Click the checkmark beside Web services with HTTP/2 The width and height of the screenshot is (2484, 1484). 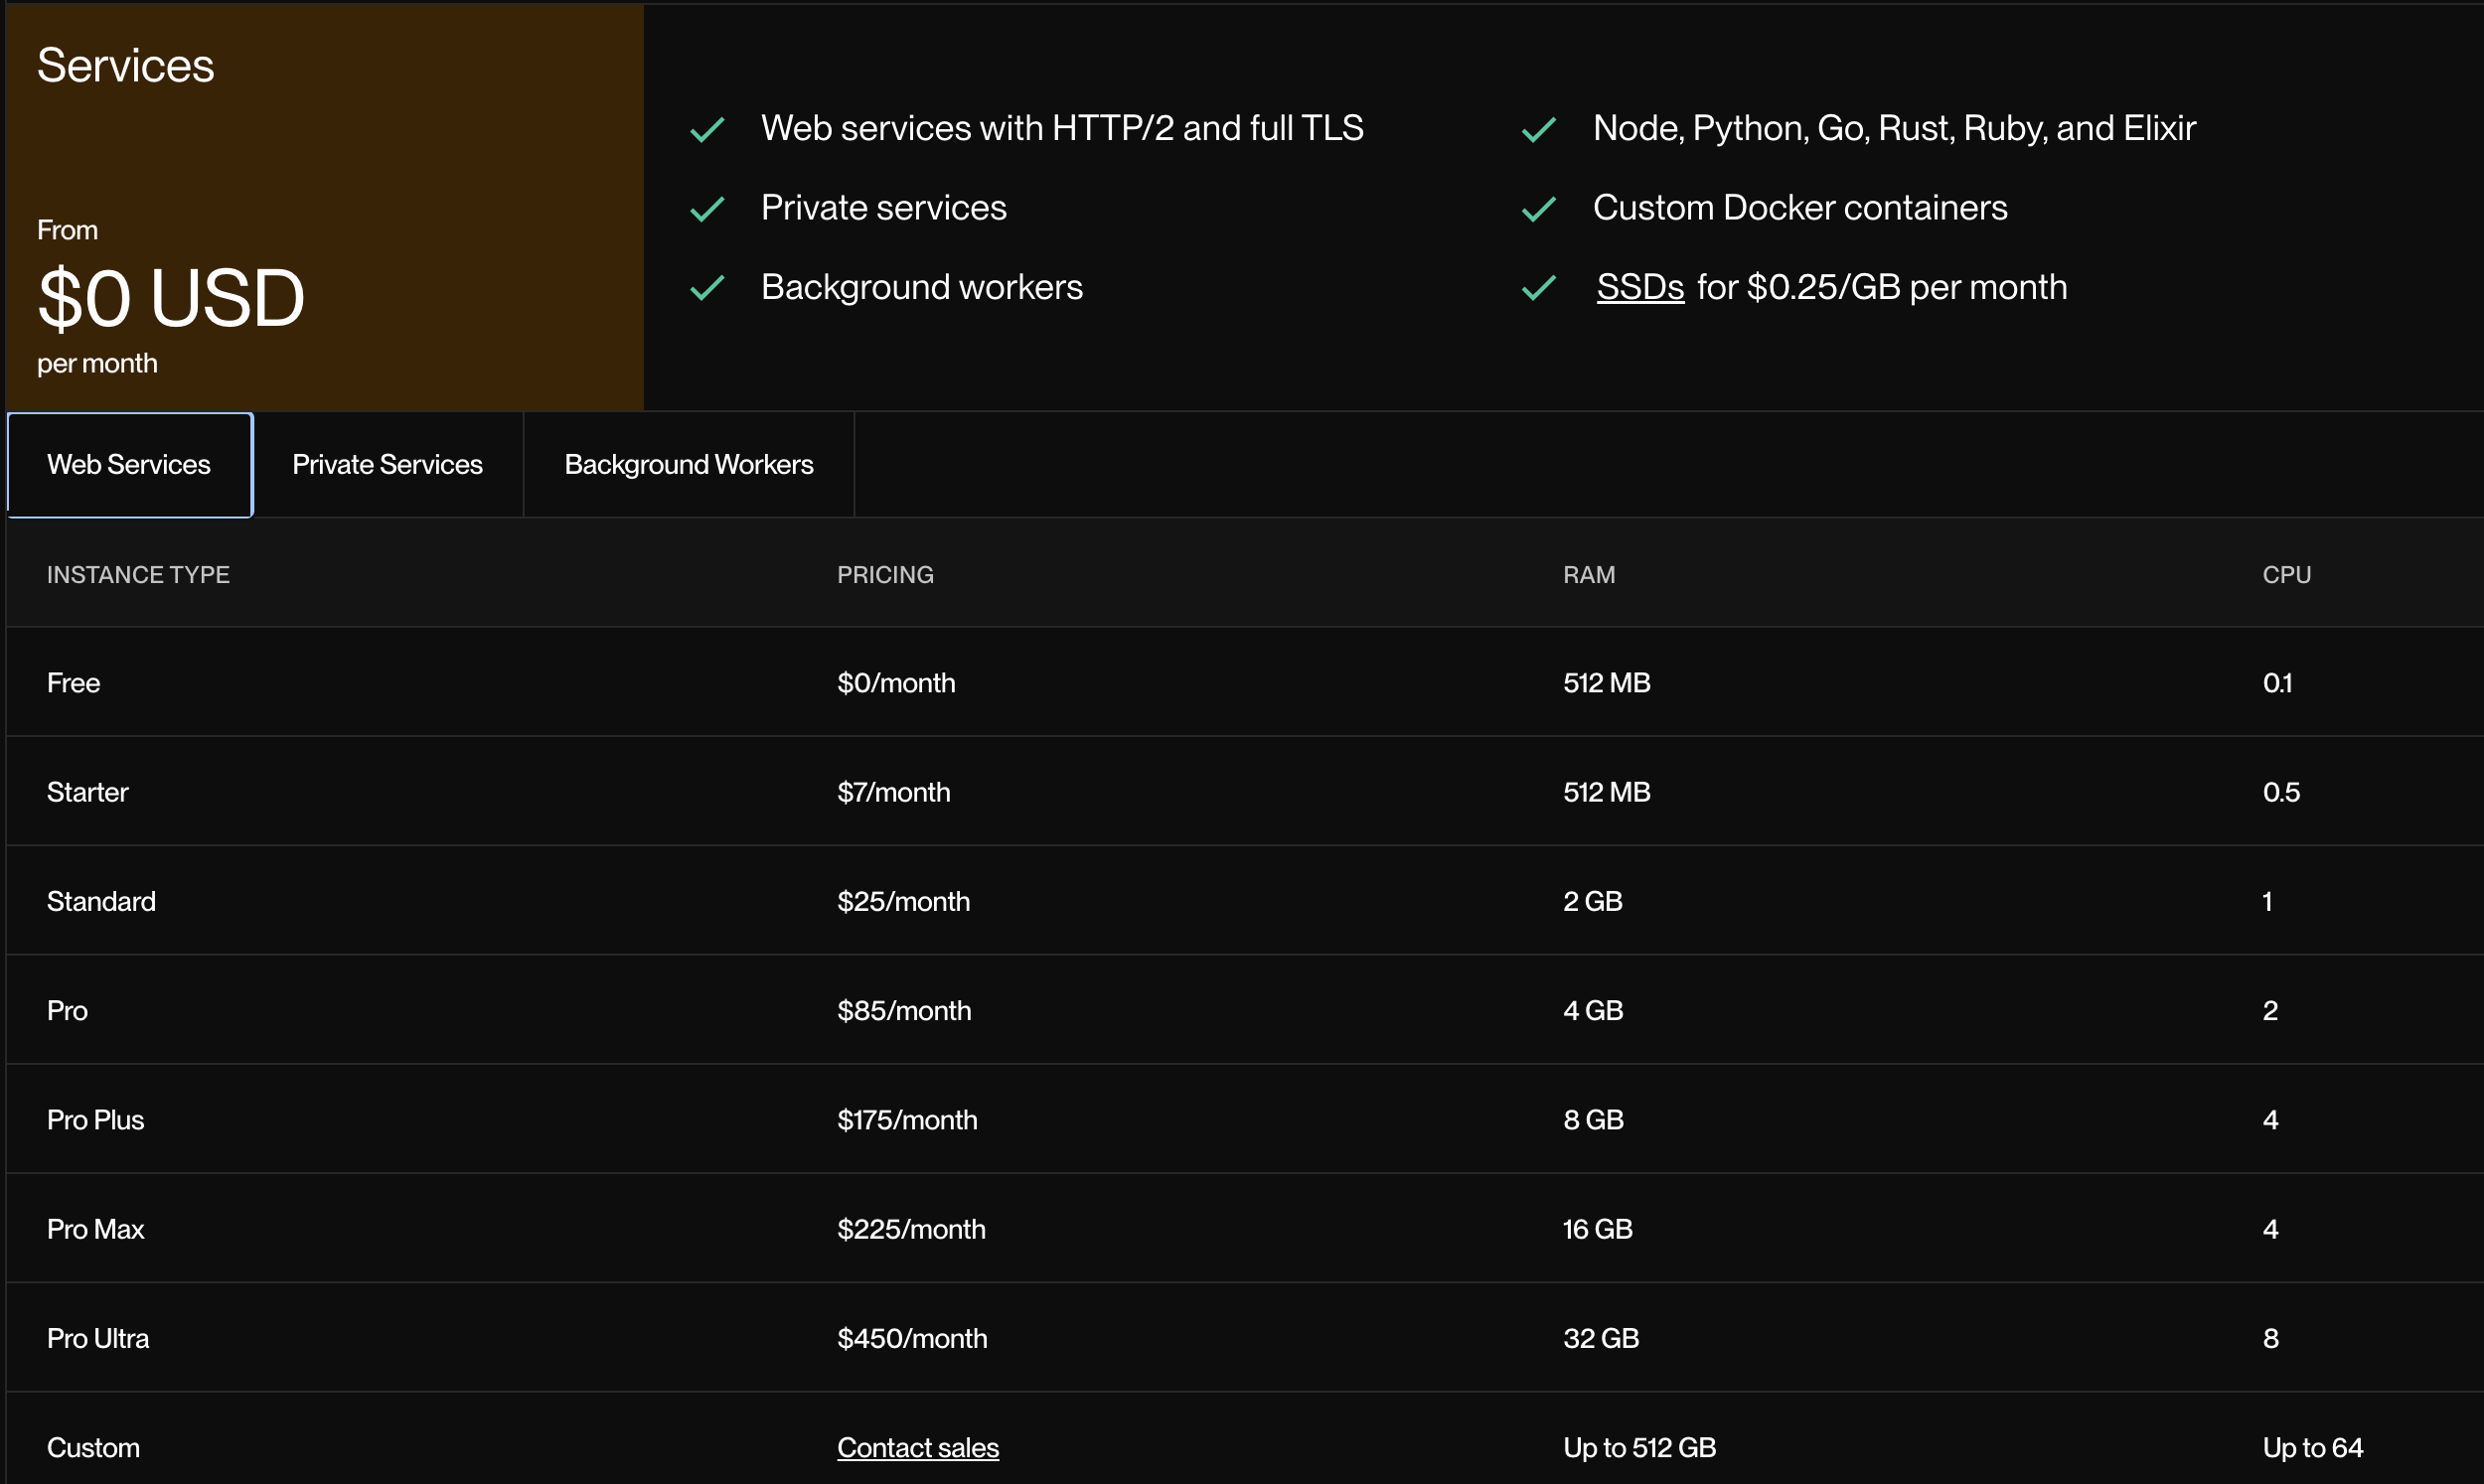click(708, 129)
